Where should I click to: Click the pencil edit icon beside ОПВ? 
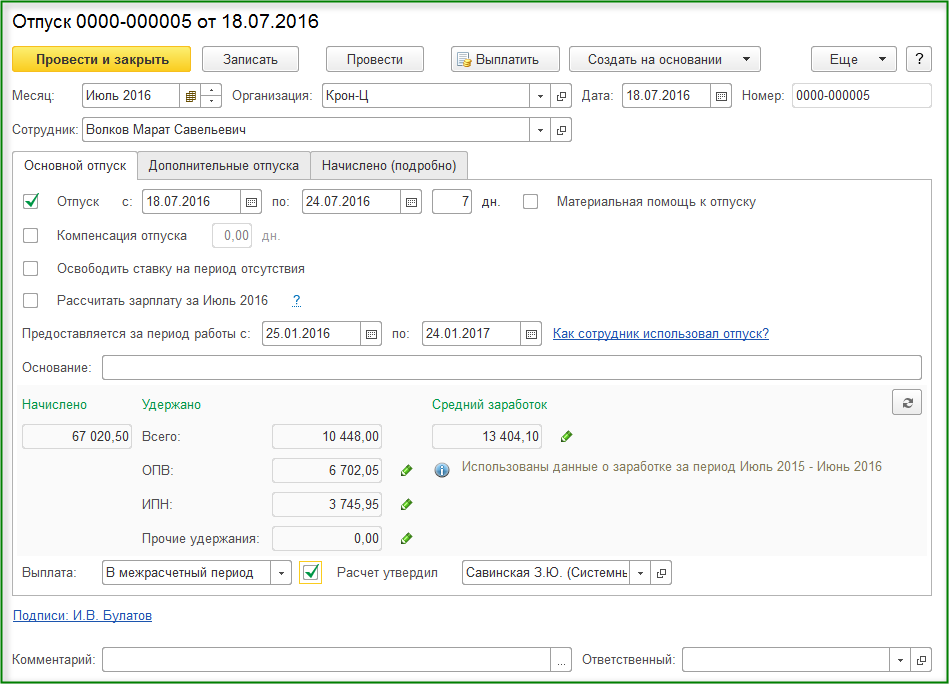[406, 470]
